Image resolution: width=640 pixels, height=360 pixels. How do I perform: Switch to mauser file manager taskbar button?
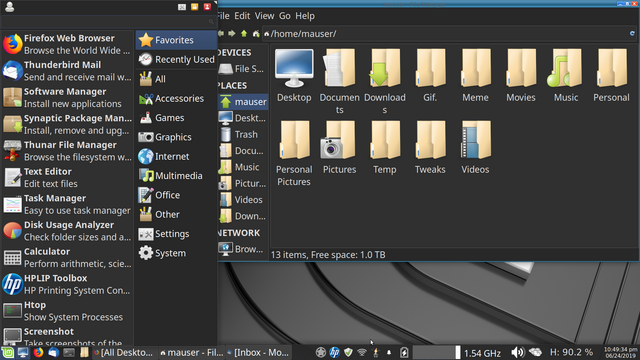191,352
